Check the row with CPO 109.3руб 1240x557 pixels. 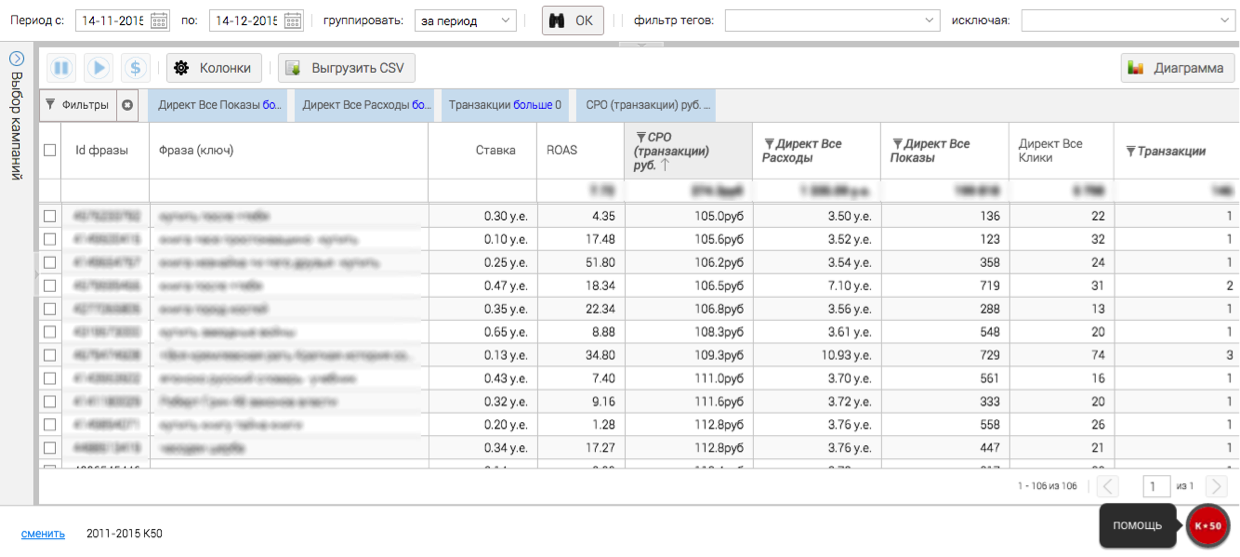[50, 355]
